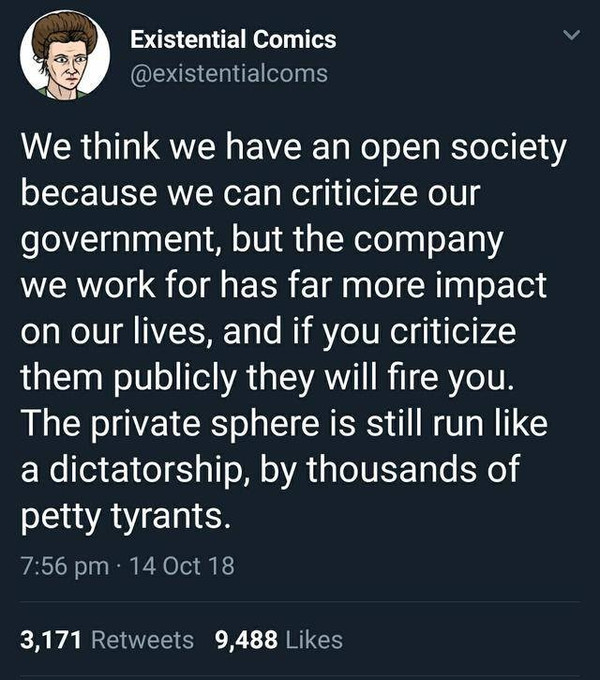Click the Likes label

point(314,639)
